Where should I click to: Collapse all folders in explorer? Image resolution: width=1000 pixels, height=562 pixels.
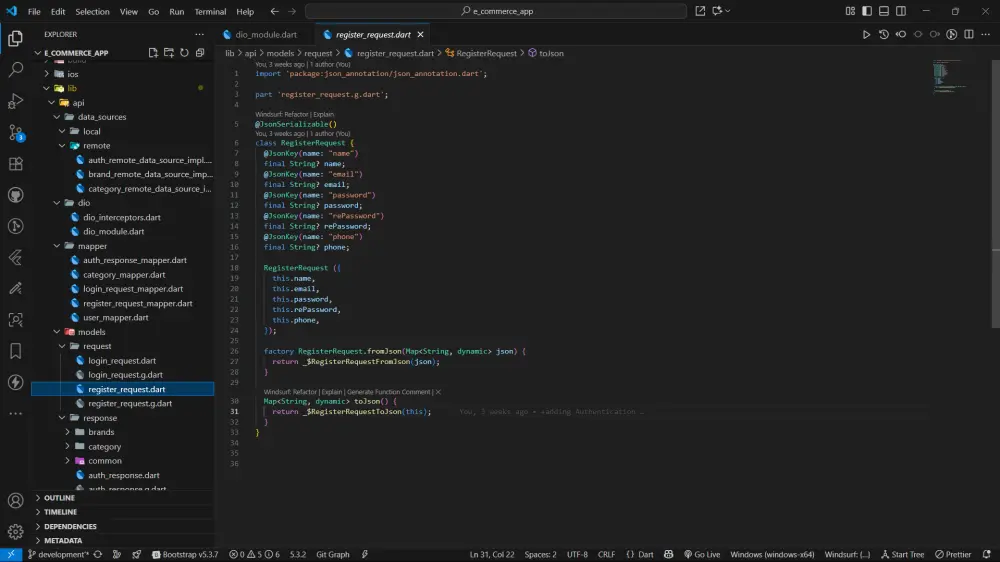200,53
